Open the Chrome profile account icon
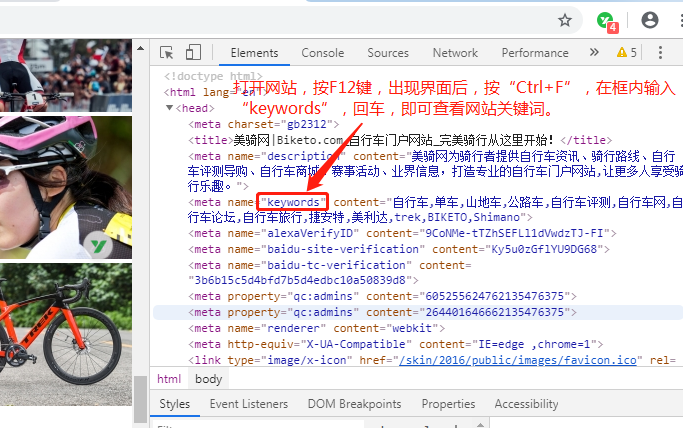This screenshot has height=428, width=683. (649, 20)
